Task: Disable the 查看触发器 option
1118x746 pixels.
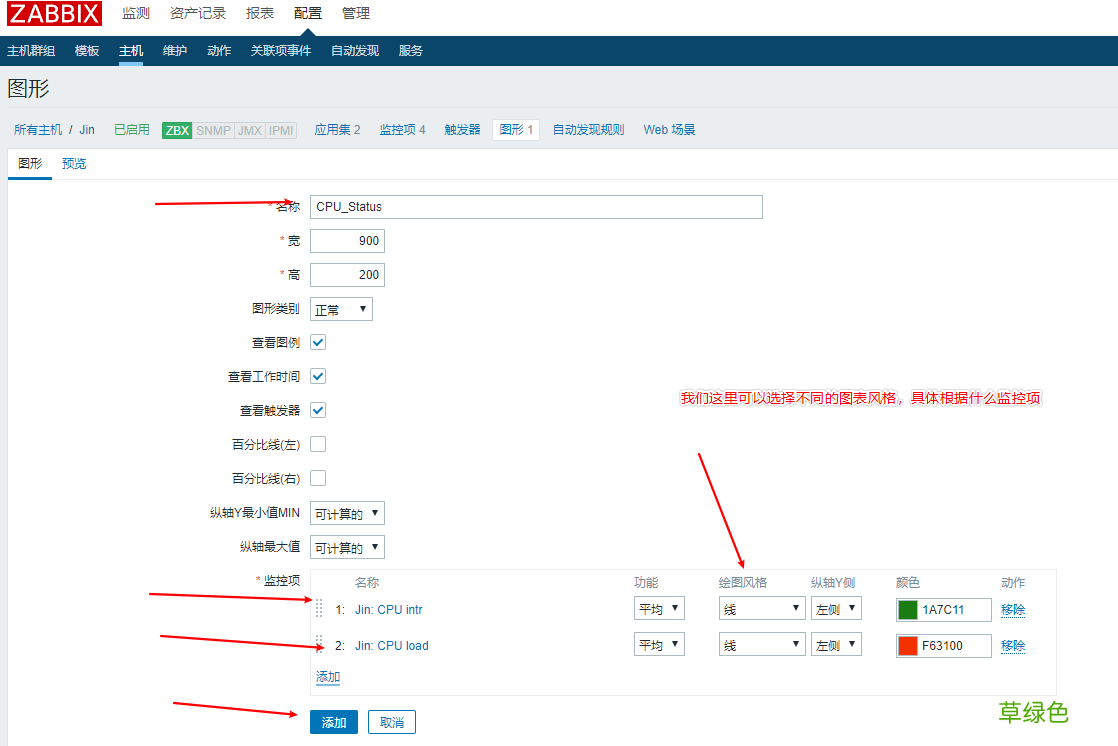Action: pos(317,410)
